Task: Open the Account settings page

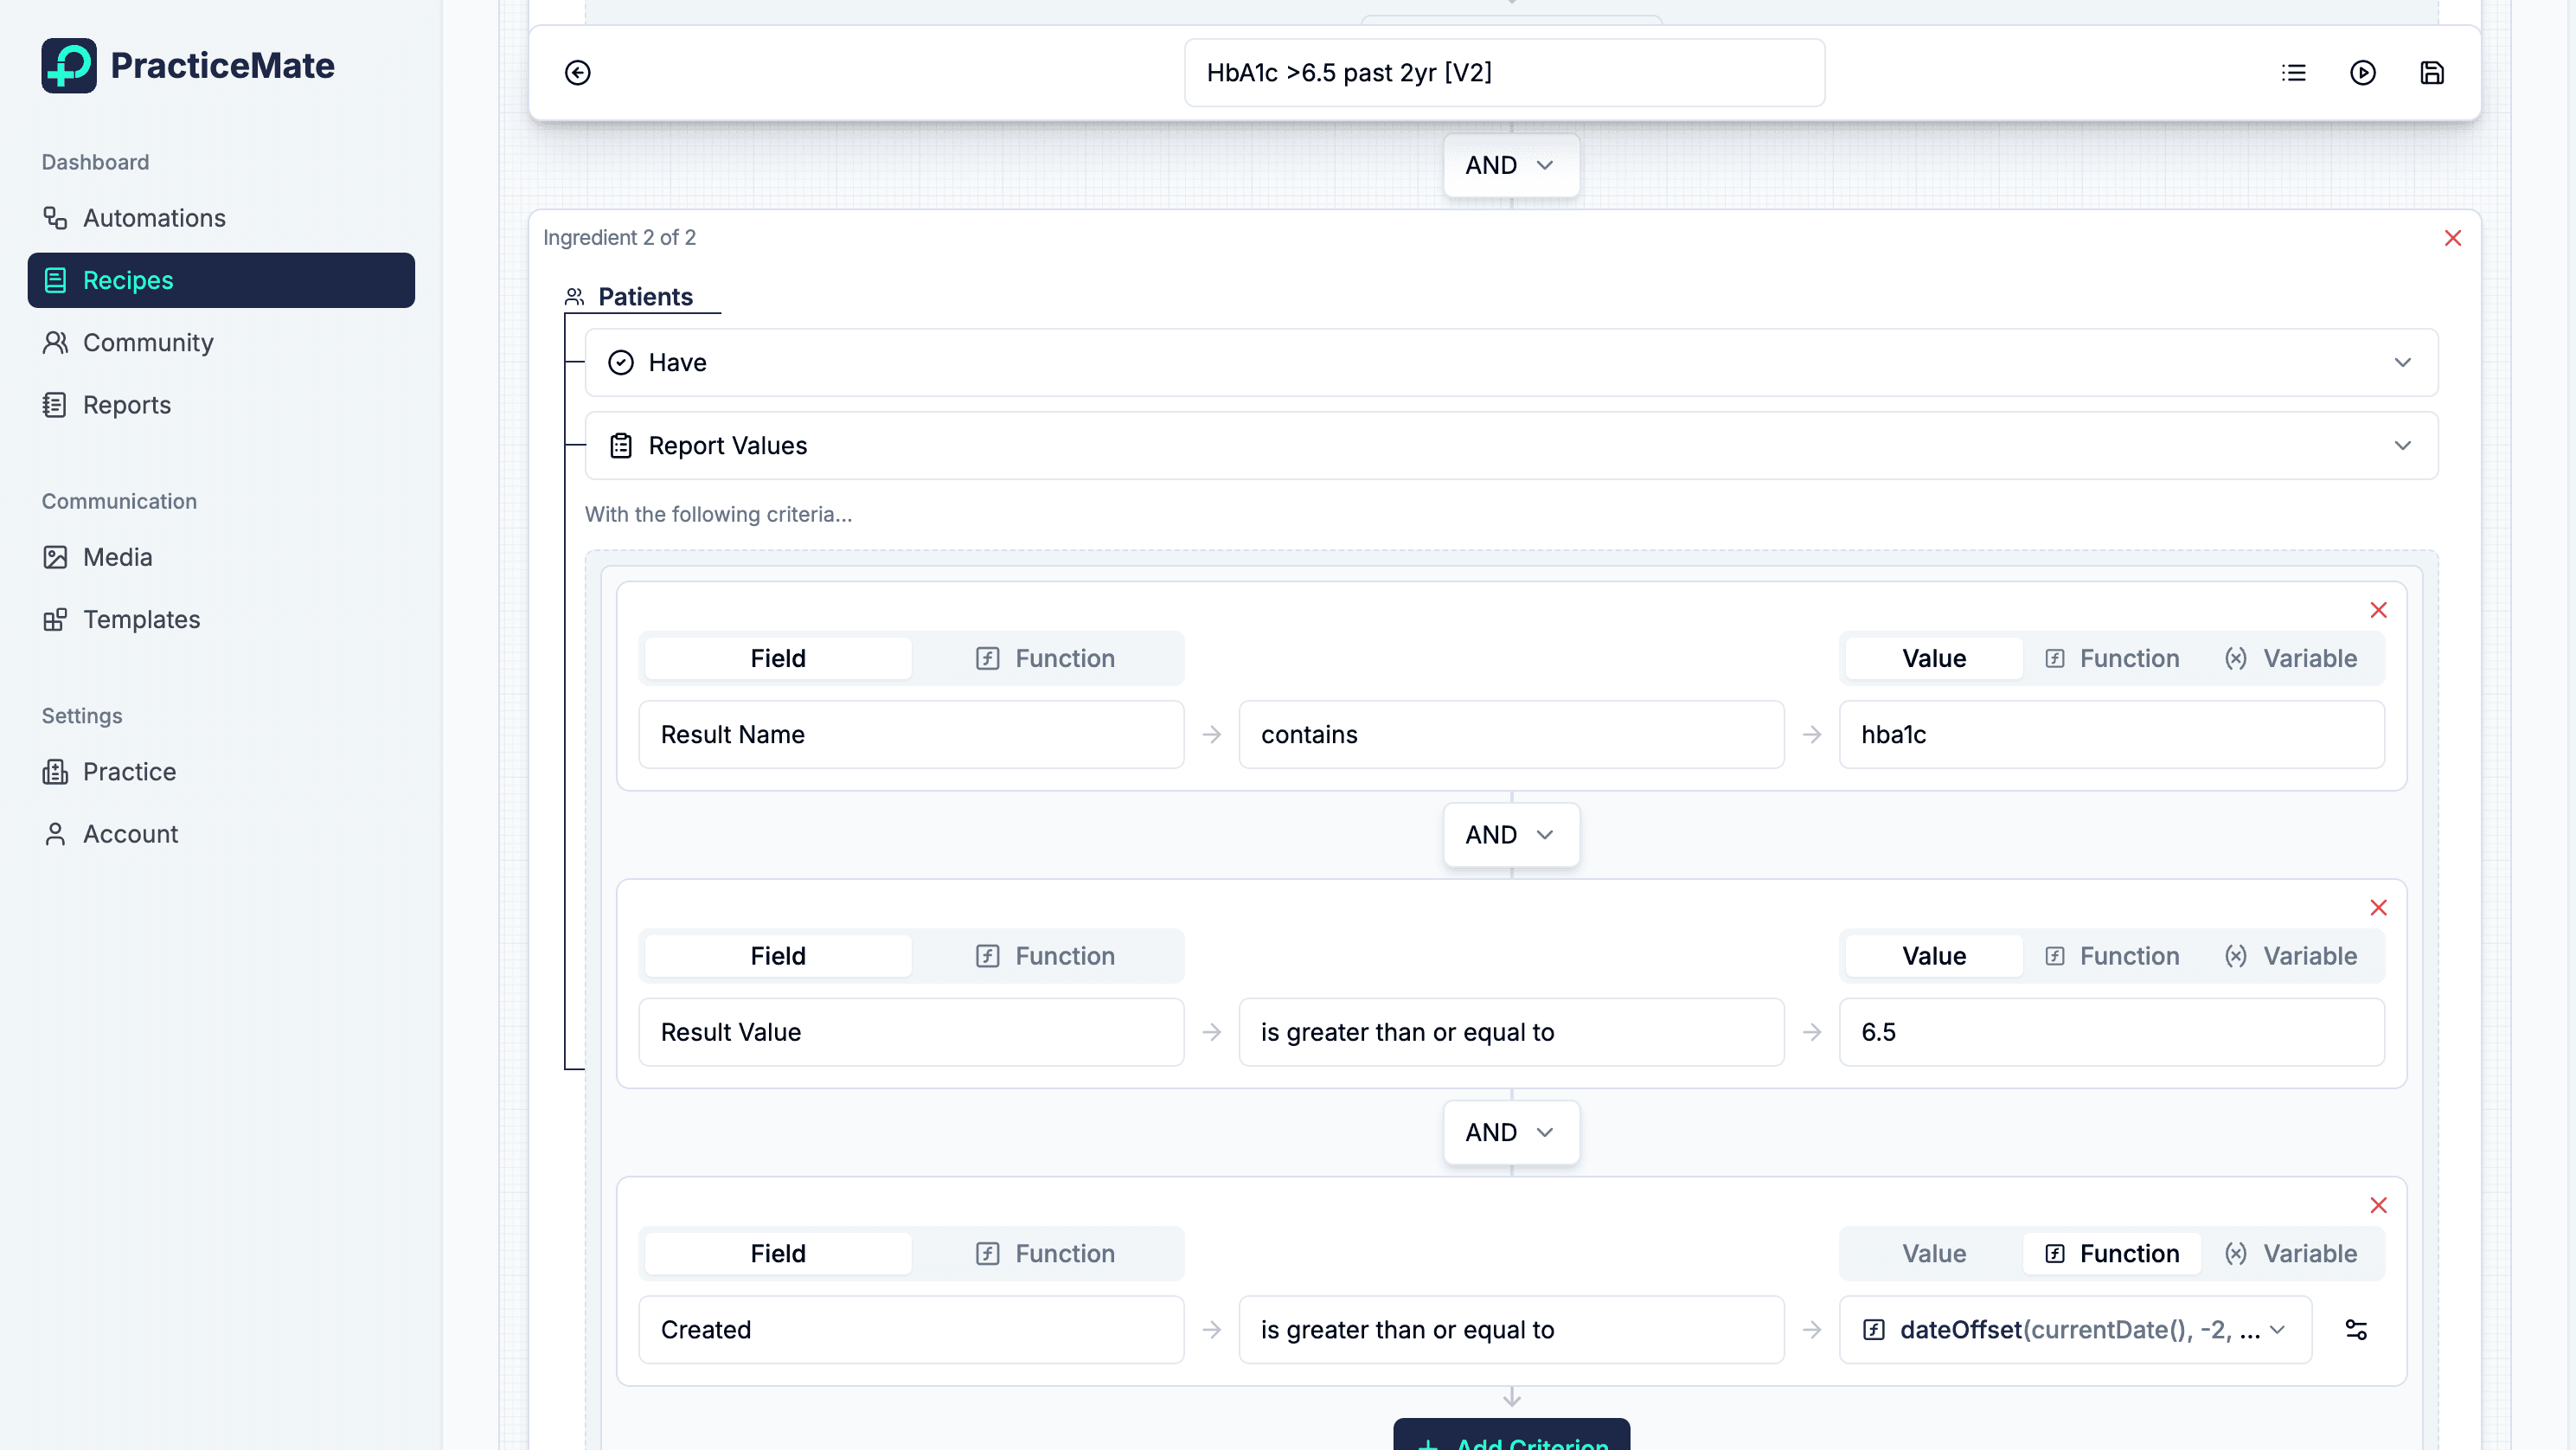Action: pos(130,833)
